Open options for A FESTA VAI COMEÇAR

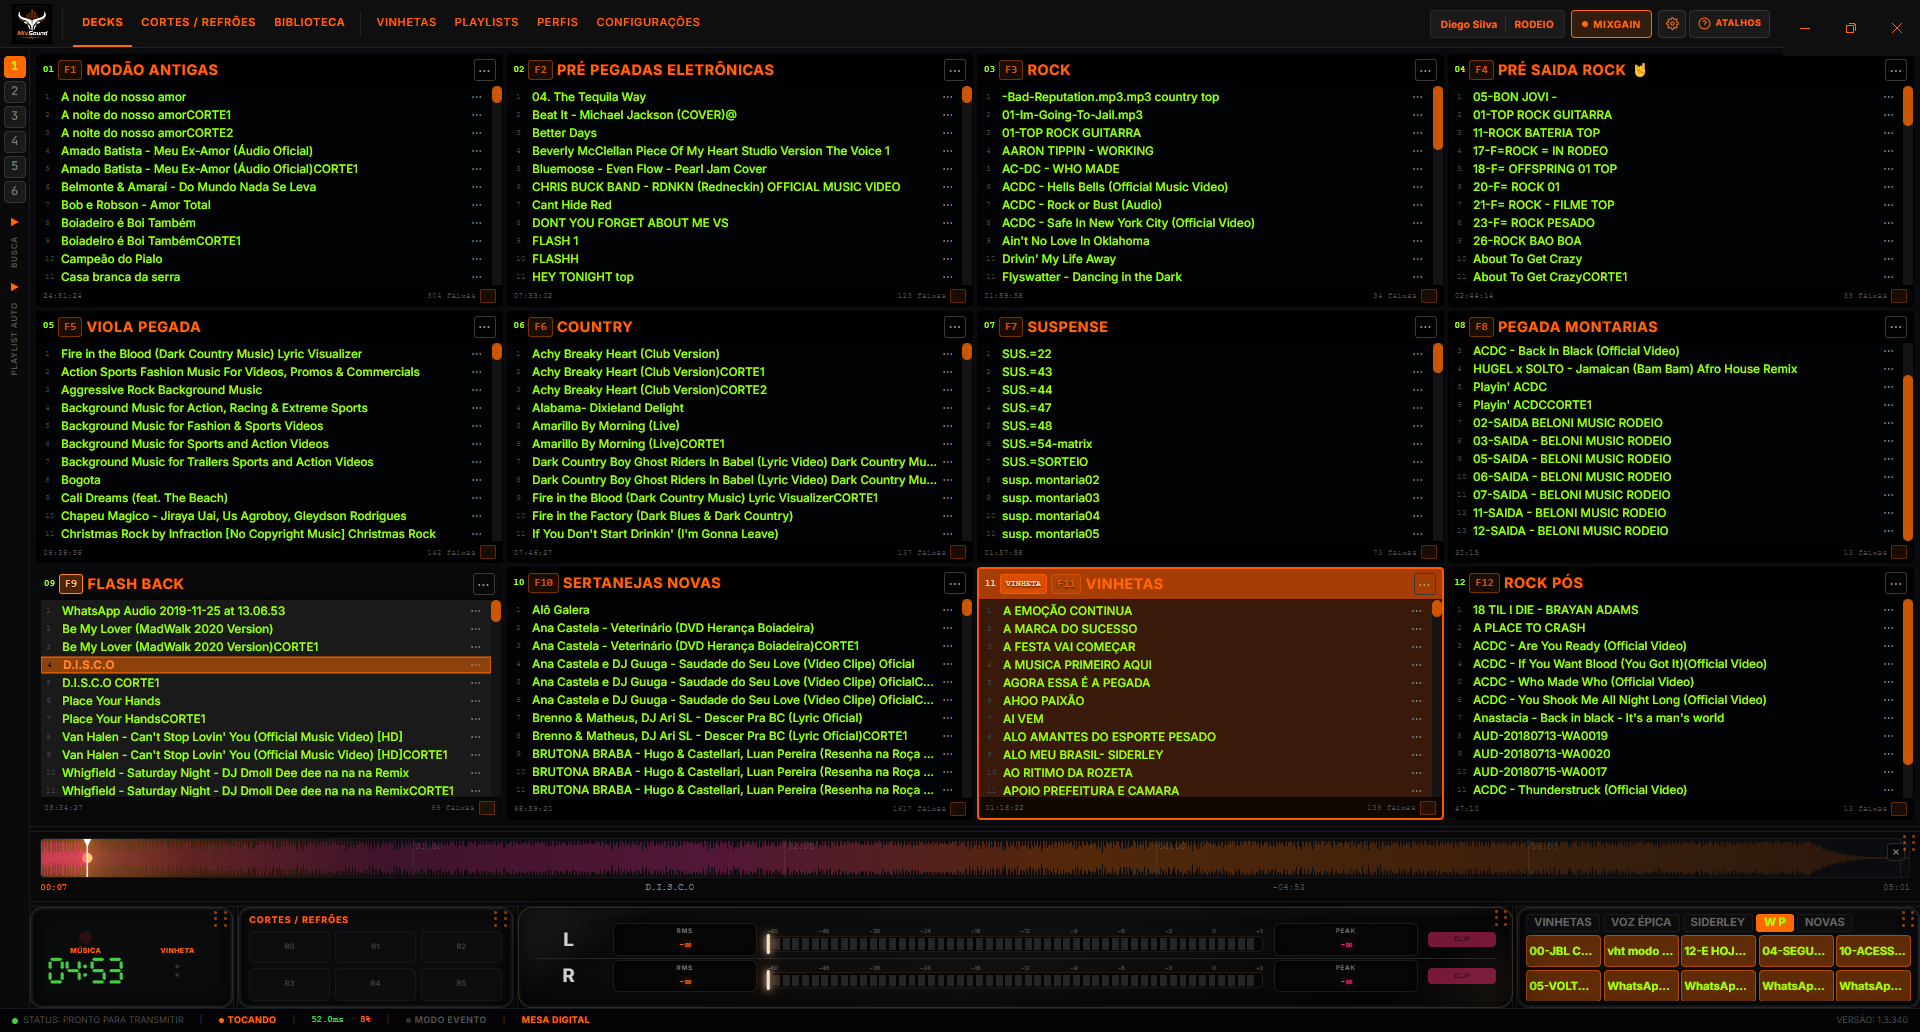coord(1416,647)
